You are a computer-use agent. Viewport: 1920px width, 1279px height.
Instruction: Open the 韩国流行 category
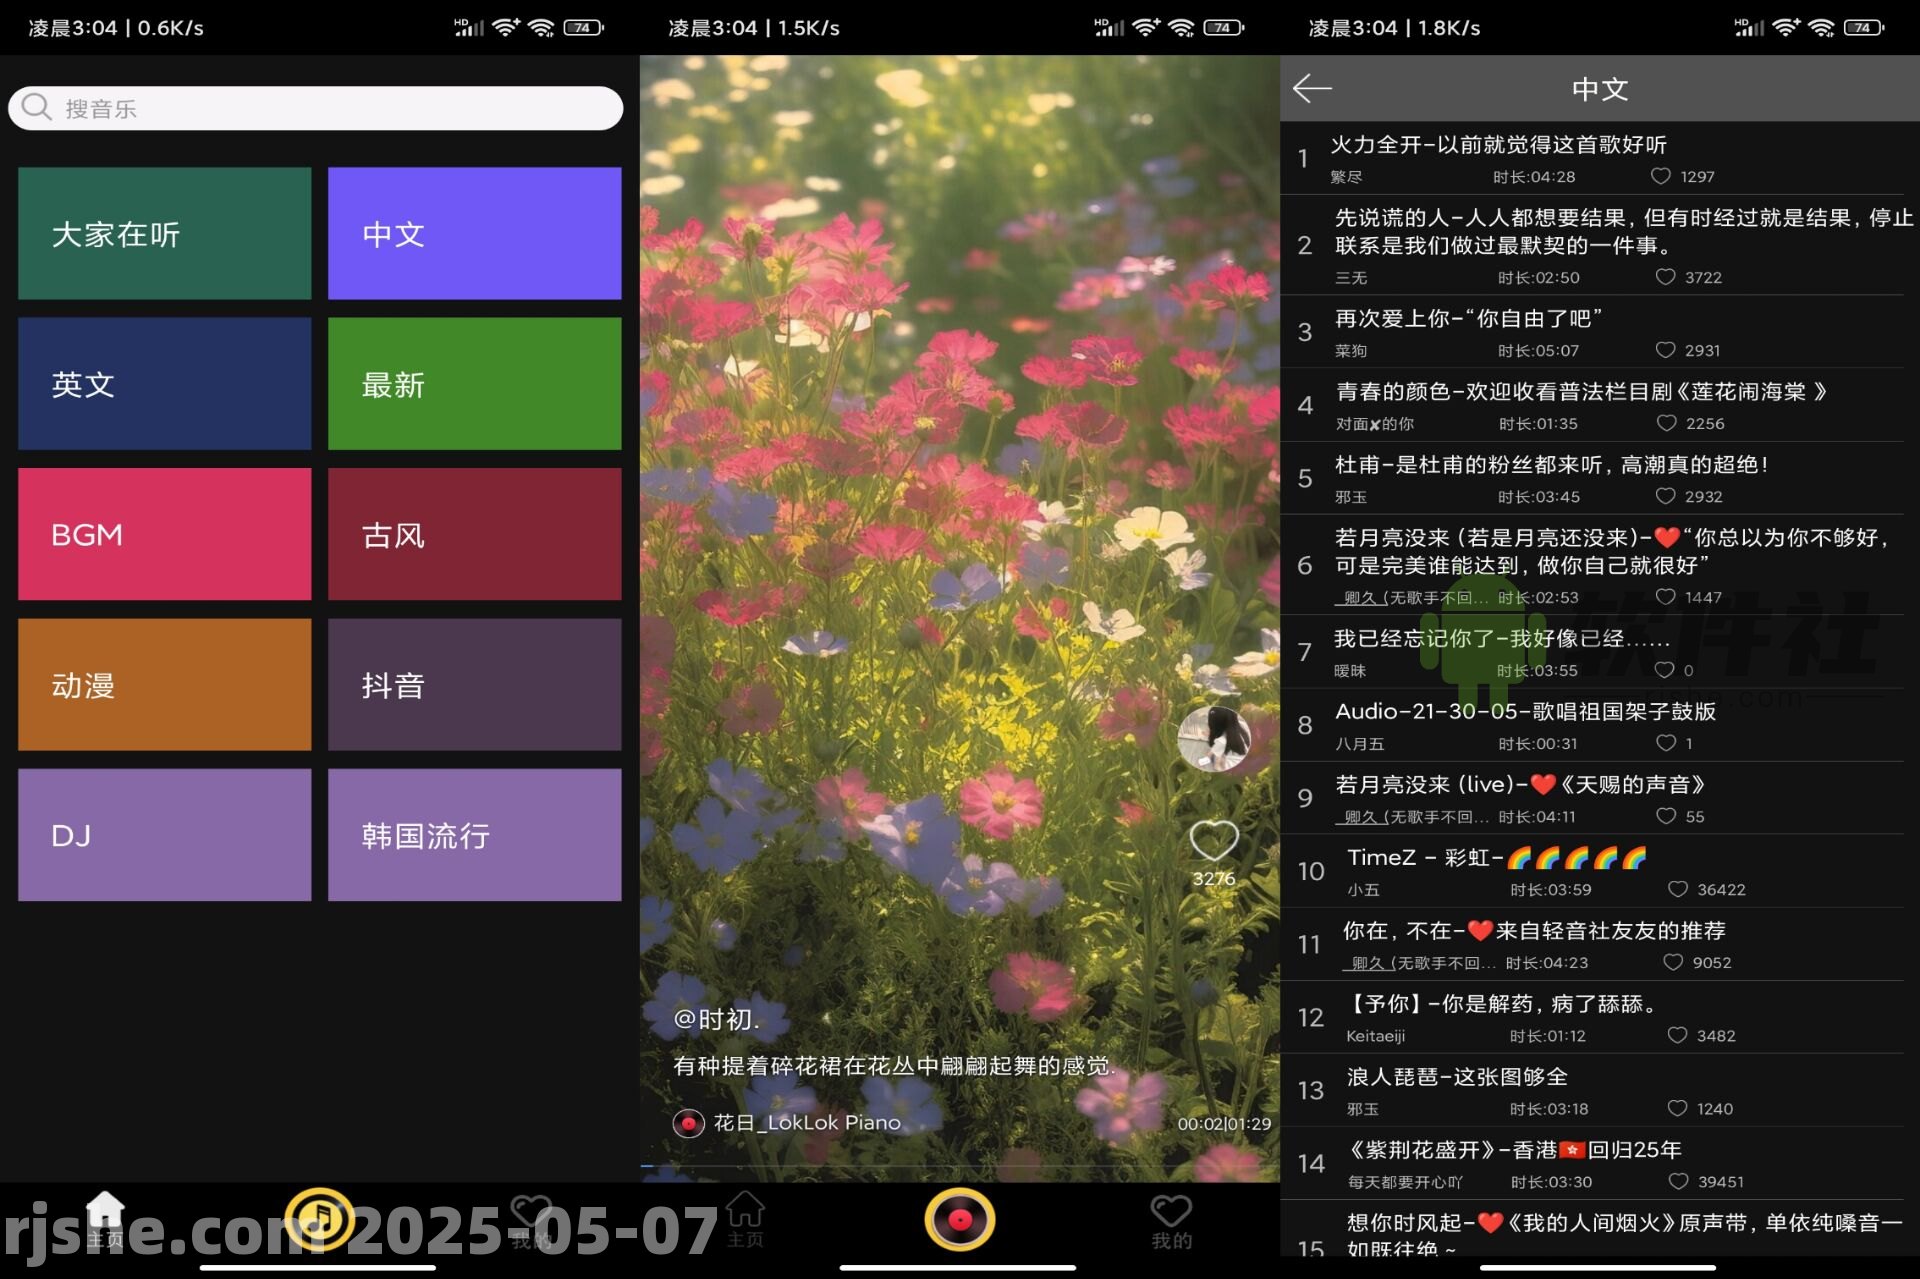[474, 834]
